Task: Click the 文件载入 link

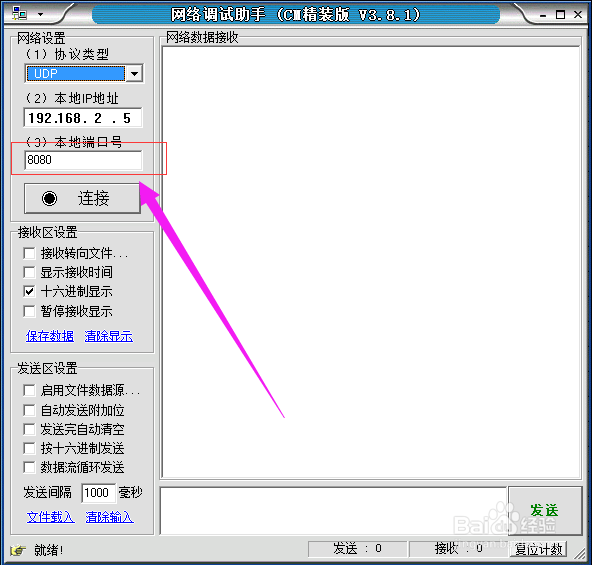Action: click(x=51, y=517)
